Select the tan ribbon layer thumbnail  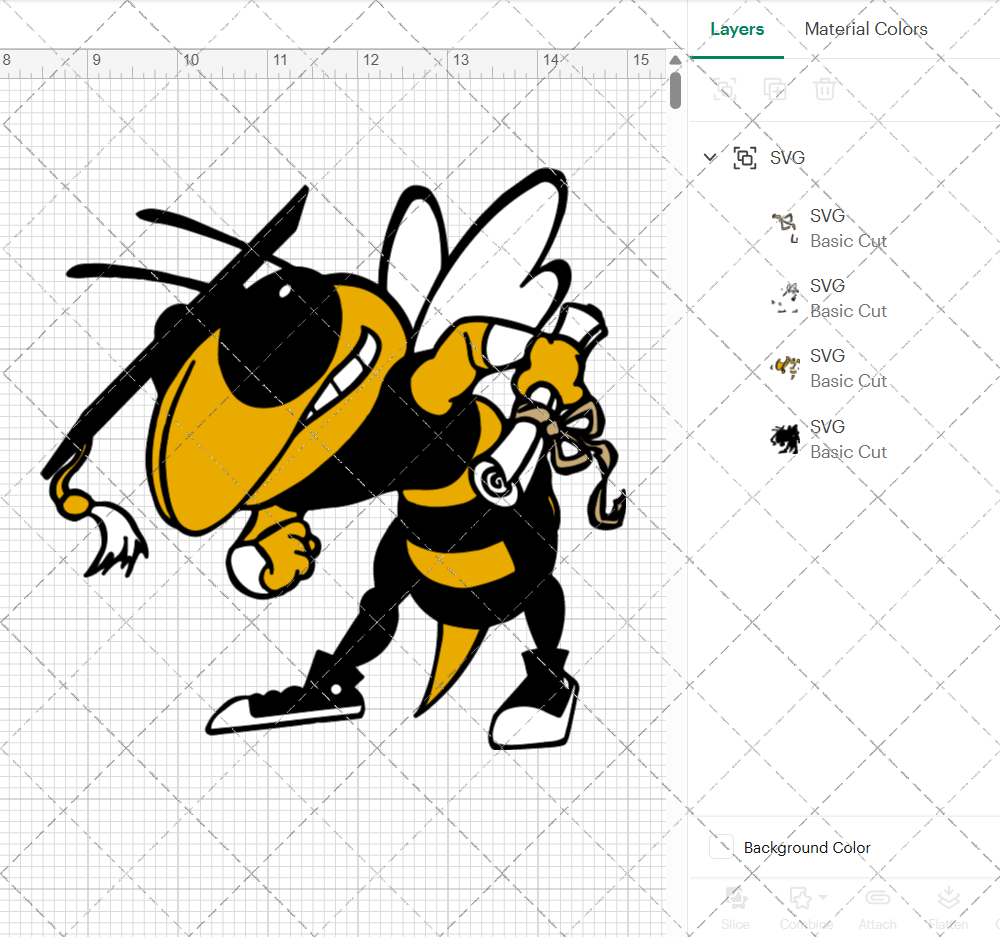[785, 228]
